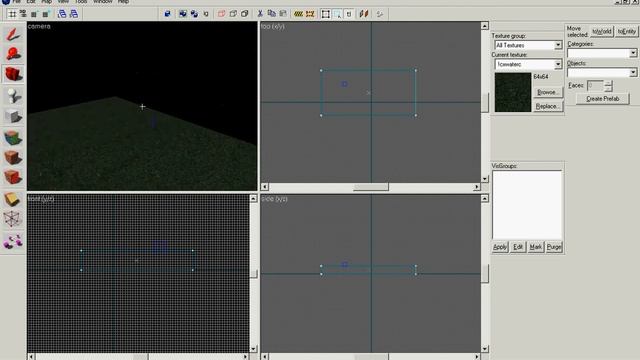Open the Window menu
Image resolution: width=640 pixels, height=360 pixels.
click(x=102, y=2)
